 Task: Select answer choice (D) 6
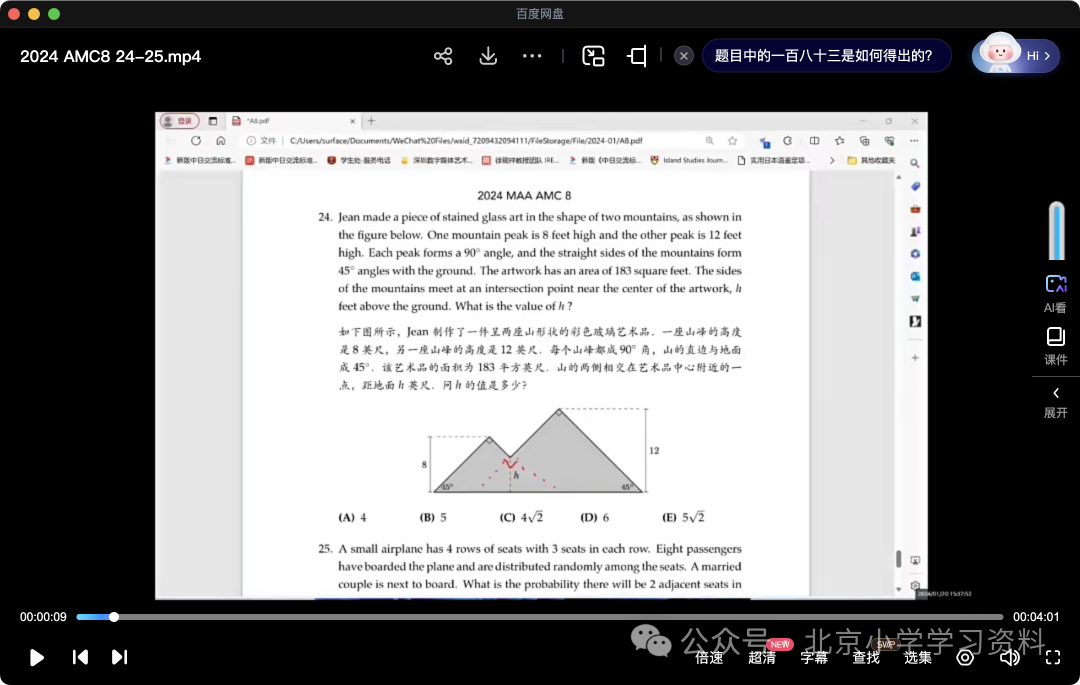(594, 517)
